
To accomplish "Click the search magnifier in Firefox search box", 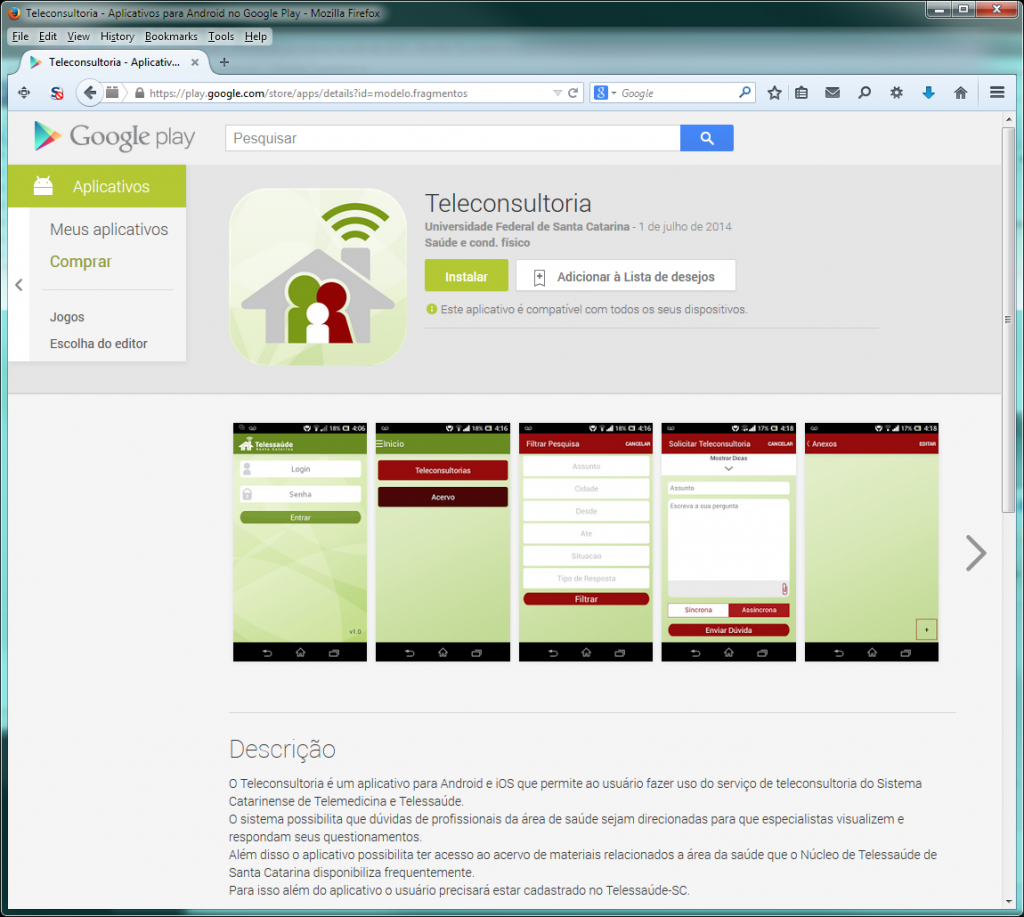I will (744, 93).
